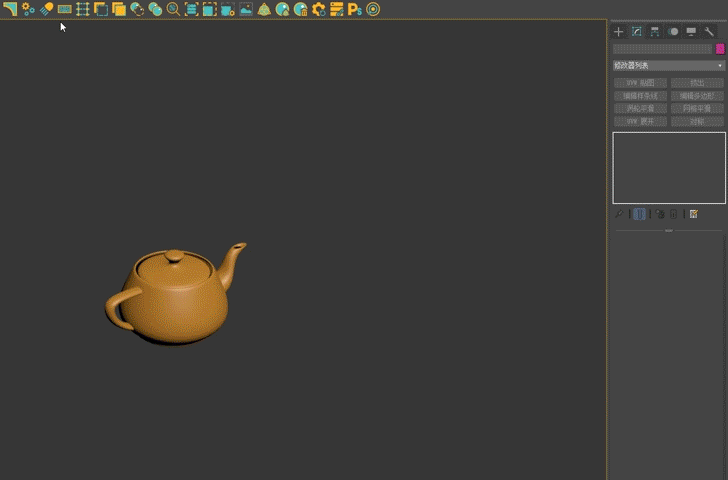This screenshot has height=480, width=728.
Task: Click the UVW 贴图 modifier button
Action: [x=639, y=83]
